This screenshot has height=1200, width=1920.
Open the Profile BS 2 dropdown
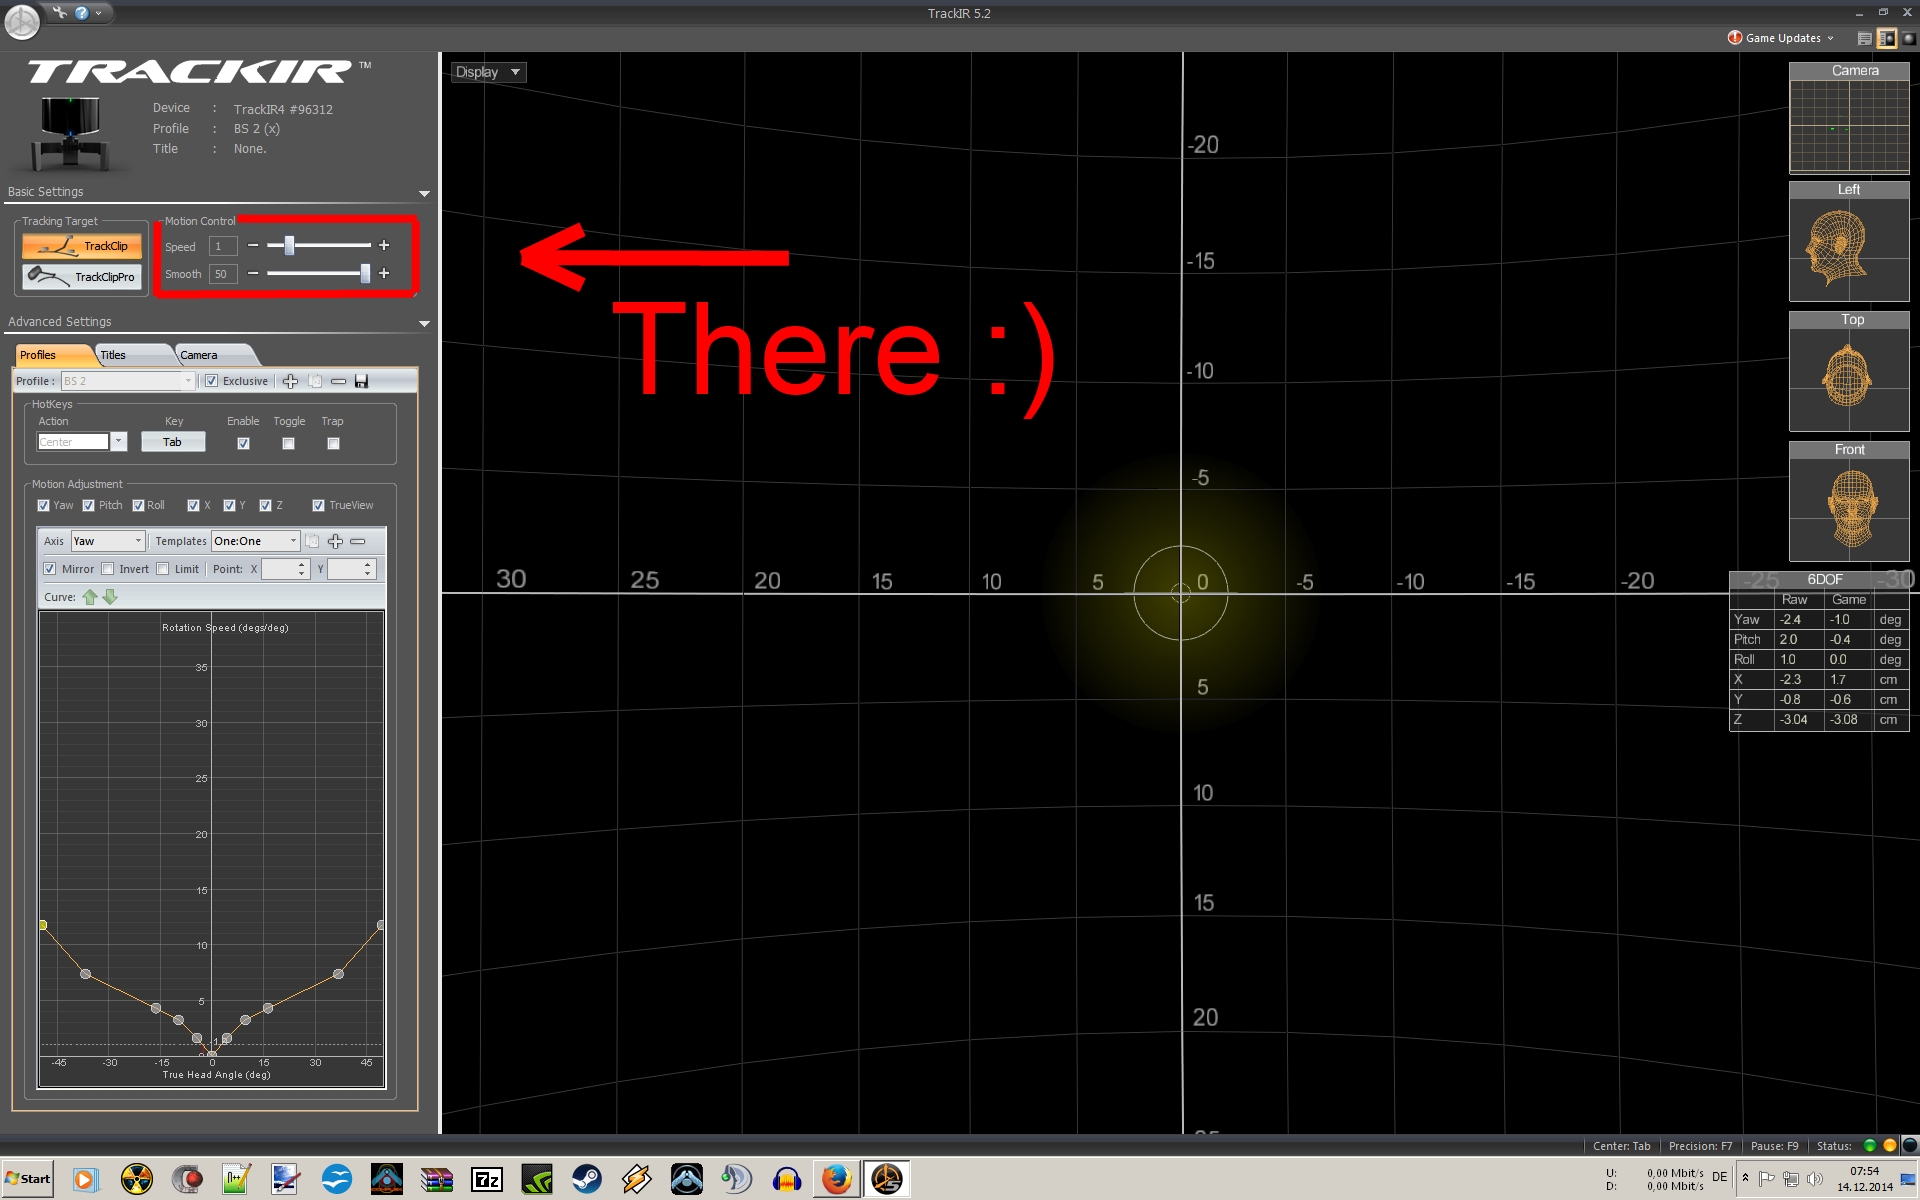[127, 381]
